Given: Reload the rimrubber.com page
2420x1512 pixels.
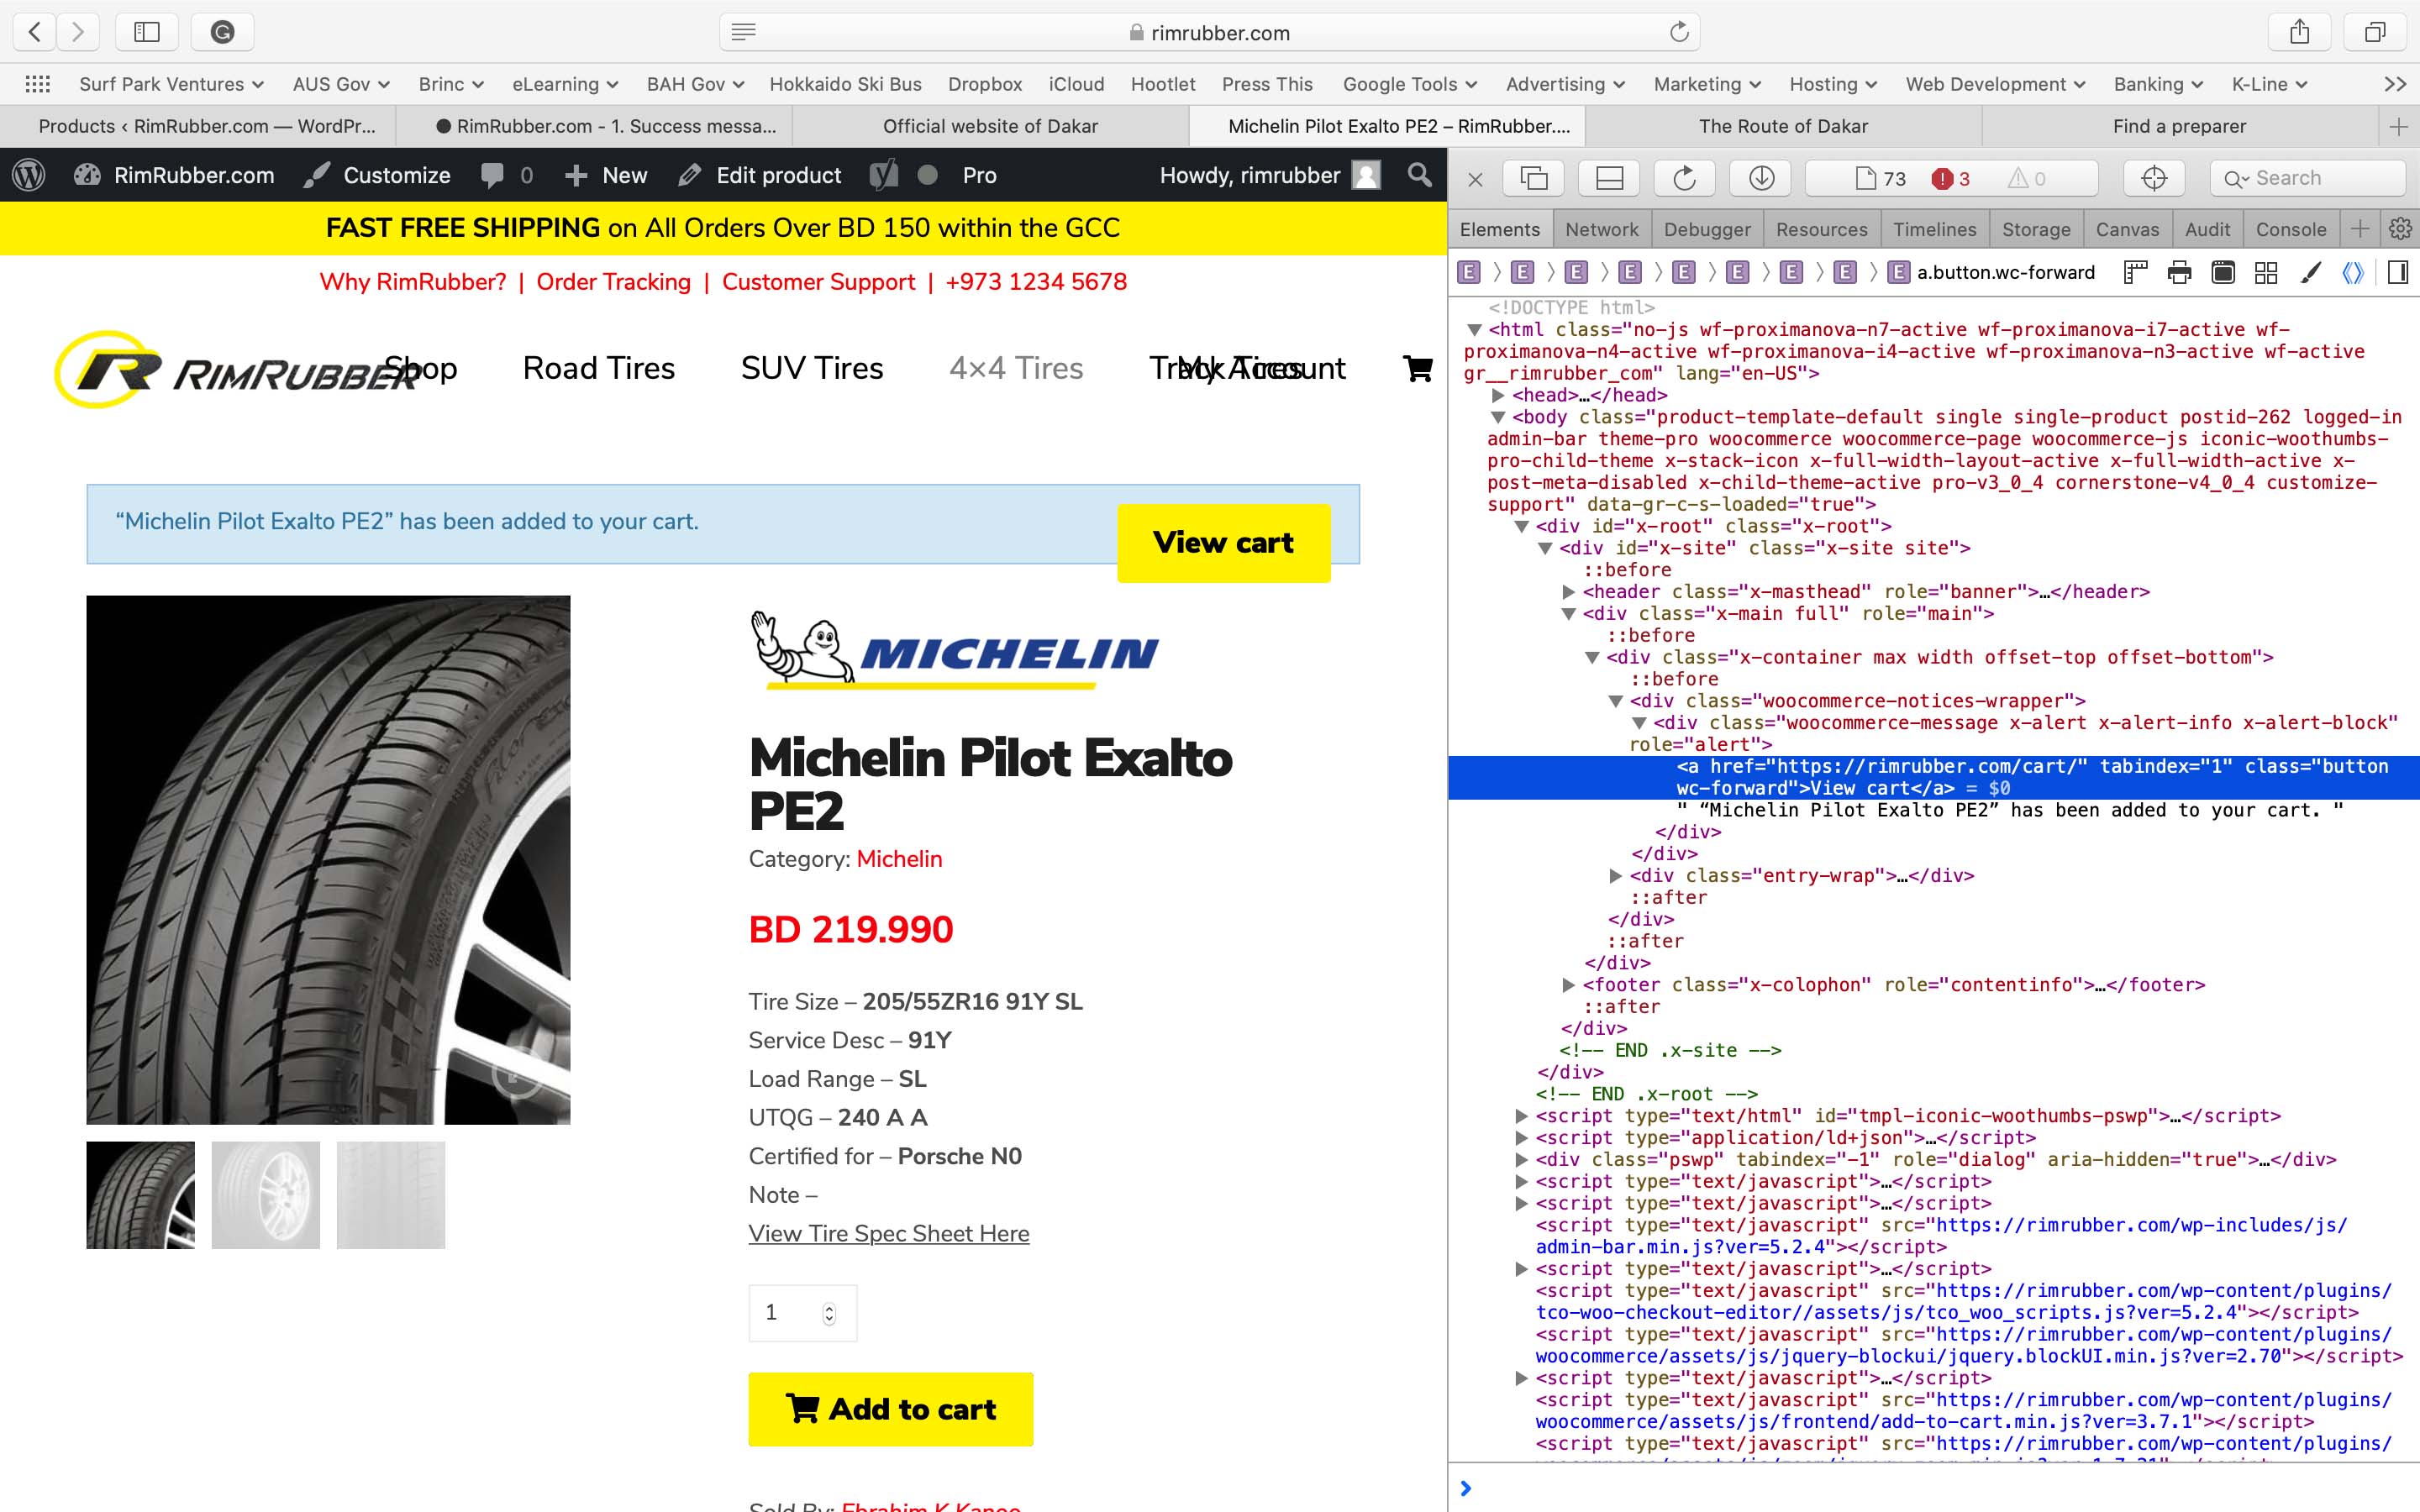Looking at the screenshot, I should pos(1679,32).
